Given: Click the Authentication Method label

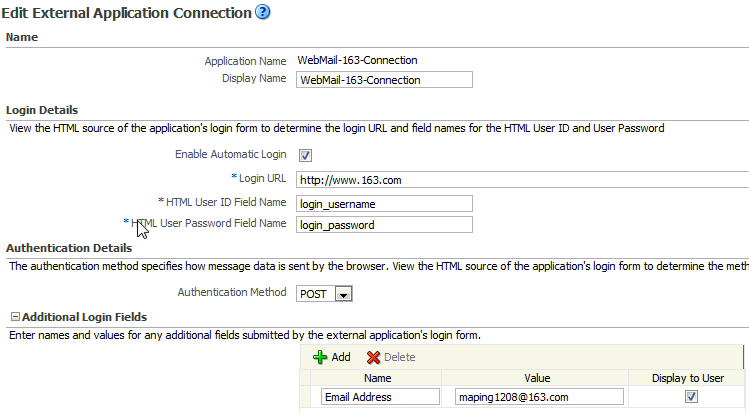Looking at the screenshot, I should pyautogui.click(x=232, y=292).
